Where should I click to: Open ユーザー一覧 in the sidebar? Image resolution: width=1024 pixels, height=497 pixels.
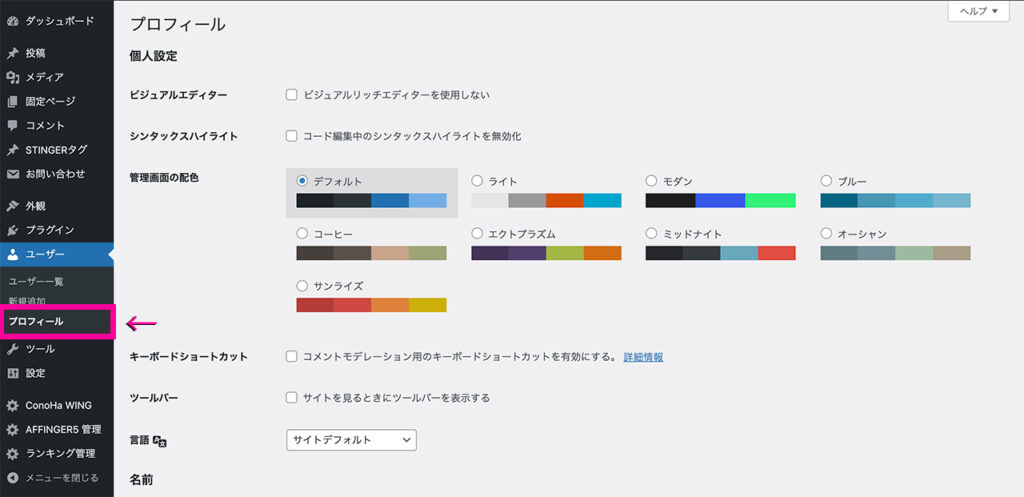tap(36, 282)
